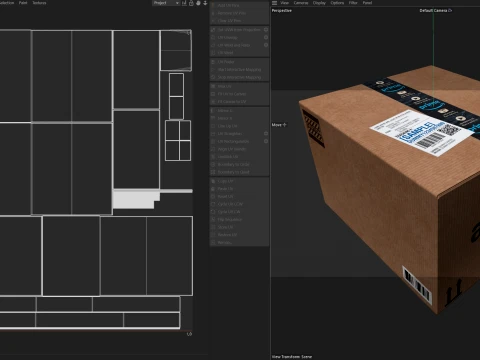Screen dimensions: 480x360
Task: Open options gear next to UV Rectangularize
Action: pos(266,141)
